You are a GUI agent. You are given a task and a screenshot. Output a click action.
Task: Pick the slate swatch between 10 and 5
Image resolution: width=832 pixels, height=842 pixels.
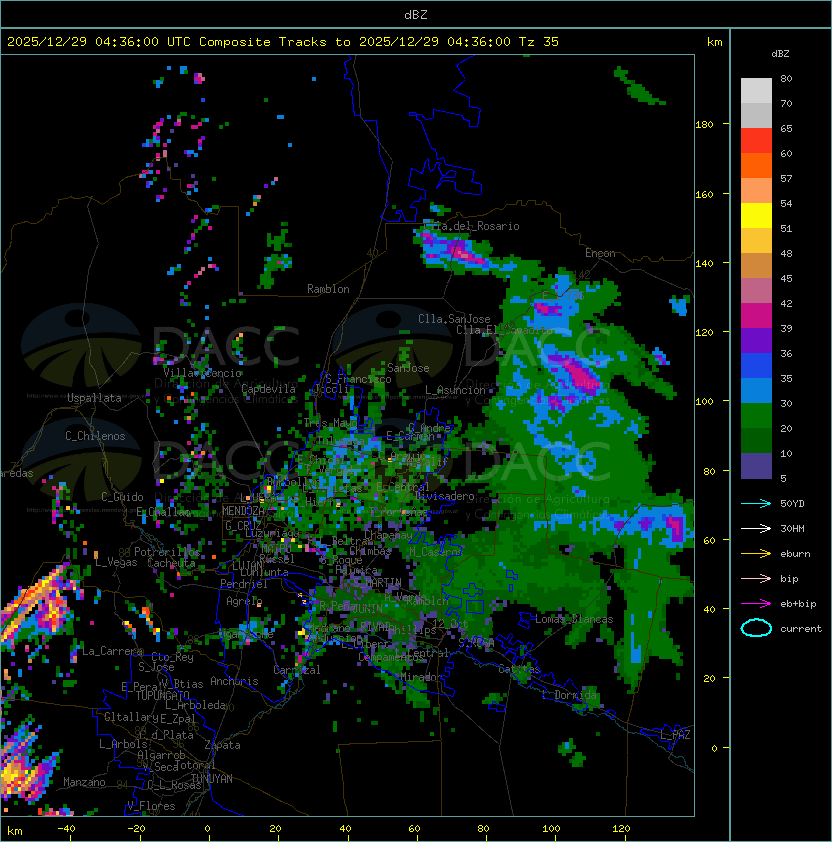(x=756, y=466)
